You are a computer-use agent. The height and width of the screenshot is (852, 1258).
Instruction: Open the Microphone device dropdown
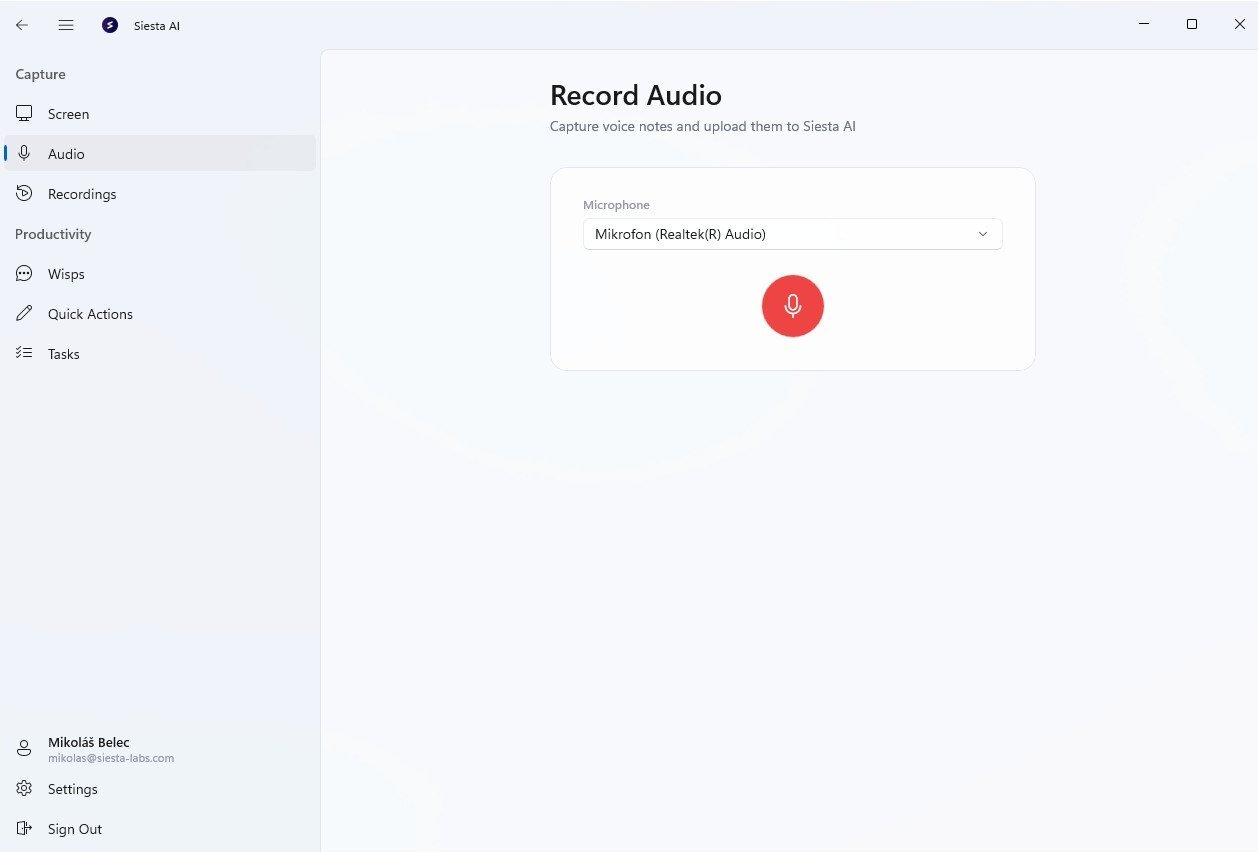click(x=793, y=234)
